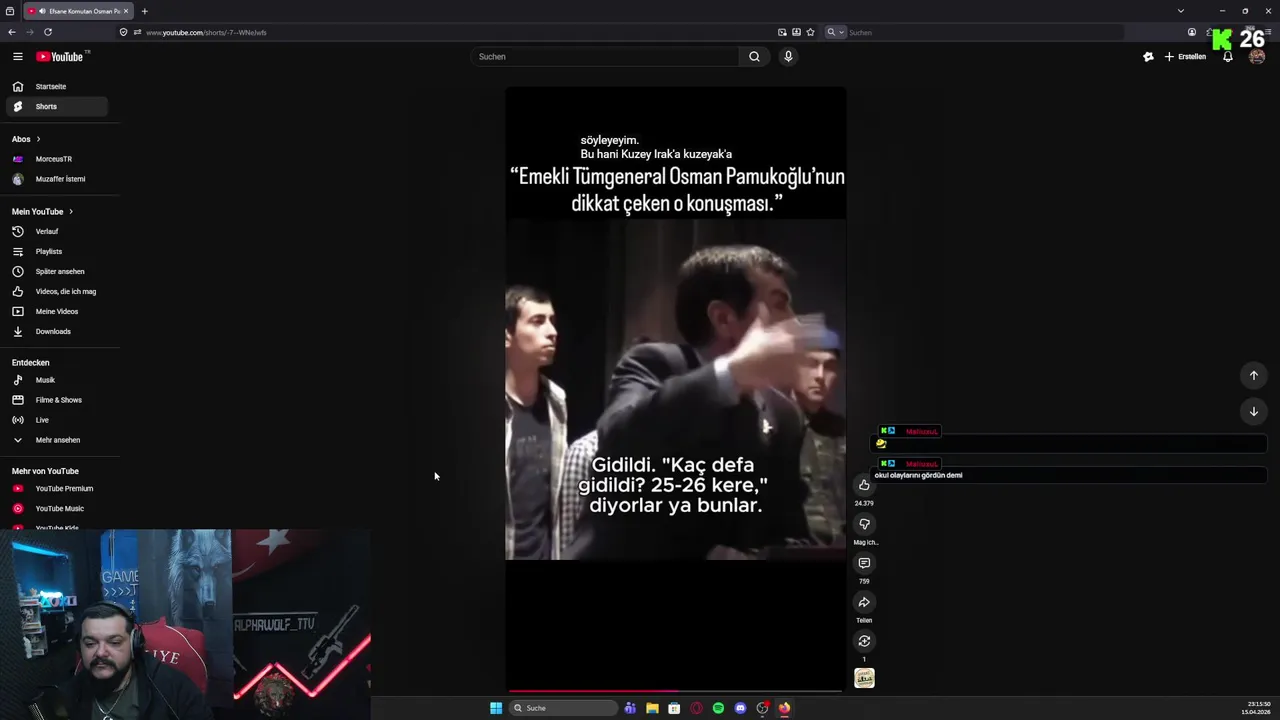Open Firefox from the taskbar
This screenshot has height=720, width=1280.
coord(784,708)
